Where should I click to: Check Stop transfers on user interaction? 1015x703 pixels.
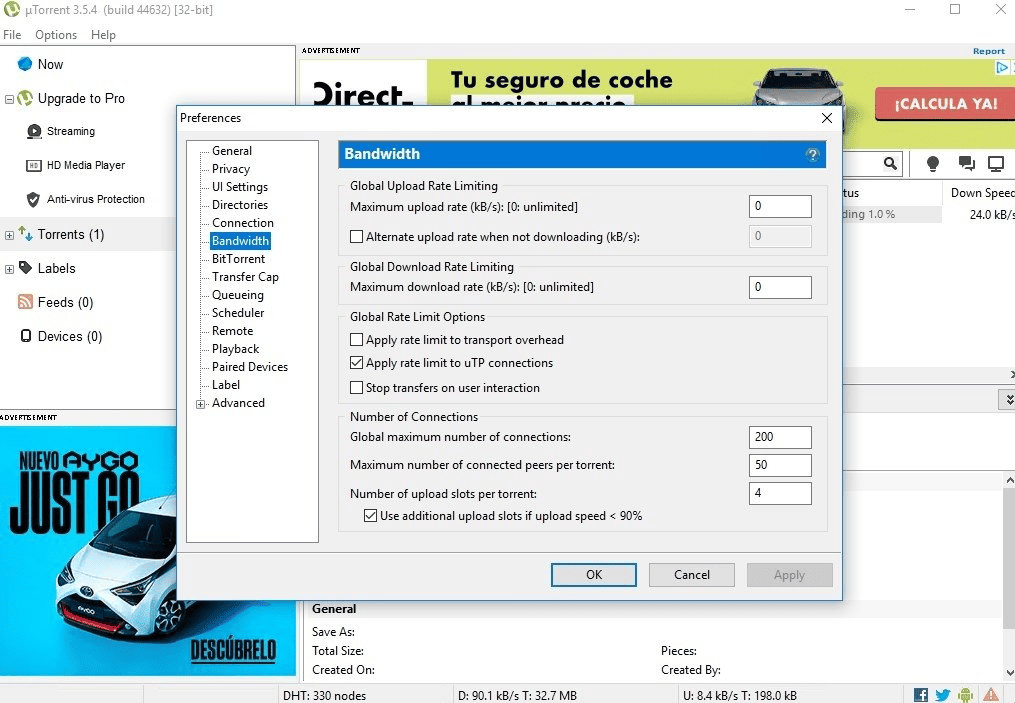pyautogui.click(x=356, y=388)
